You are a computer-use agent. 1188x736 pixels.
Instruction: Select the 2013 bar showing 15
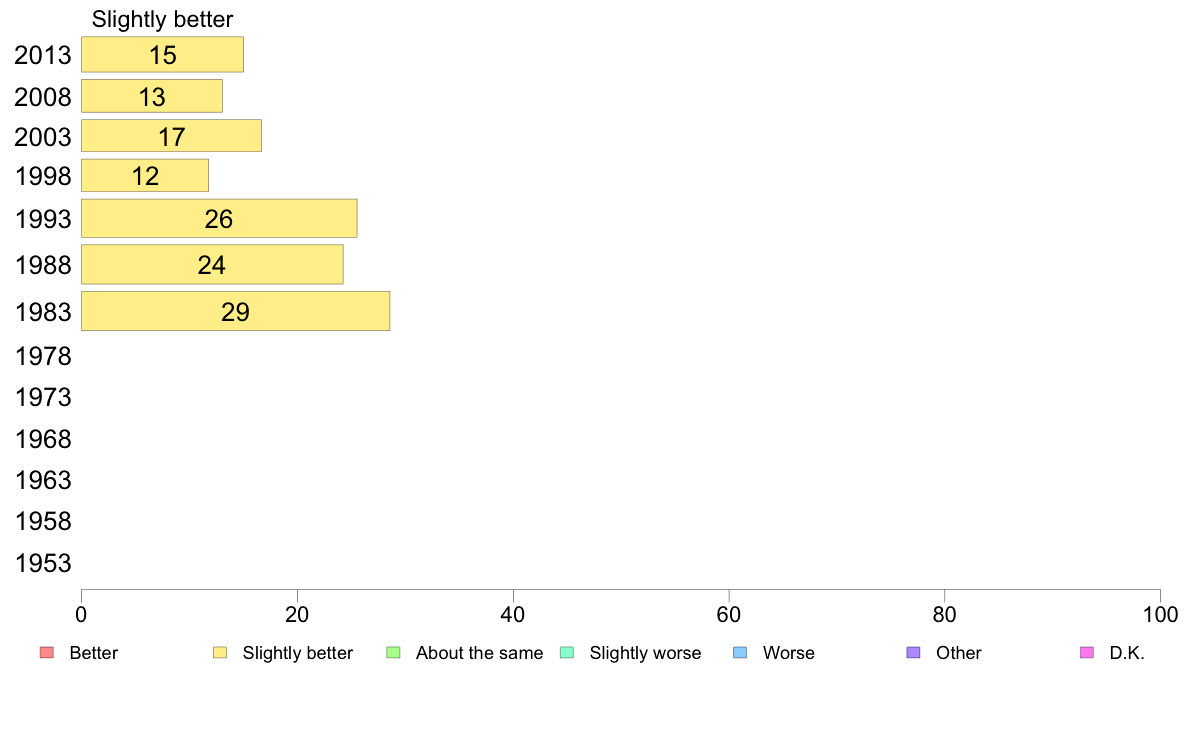click(x=162, y=55)
